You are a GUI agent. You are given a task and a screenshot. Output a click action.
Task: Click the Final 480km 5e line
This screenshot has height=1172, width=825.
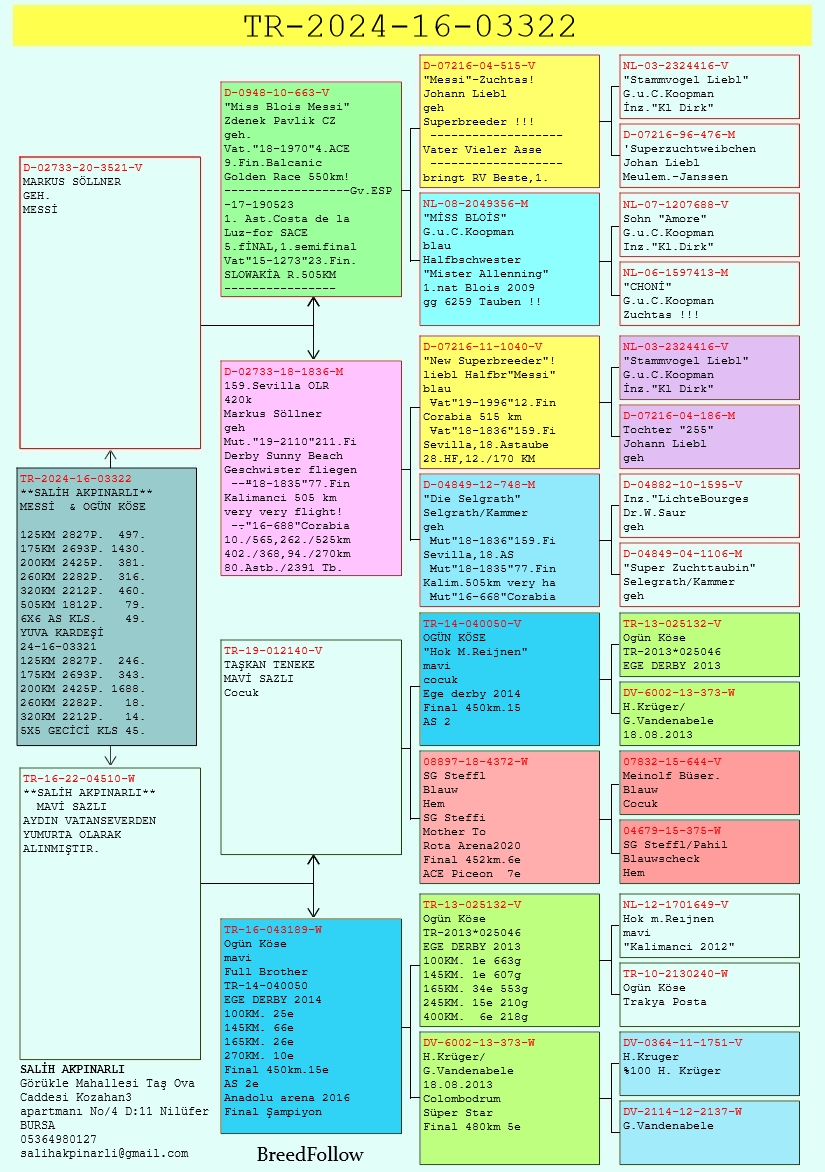coord(472,1126)
